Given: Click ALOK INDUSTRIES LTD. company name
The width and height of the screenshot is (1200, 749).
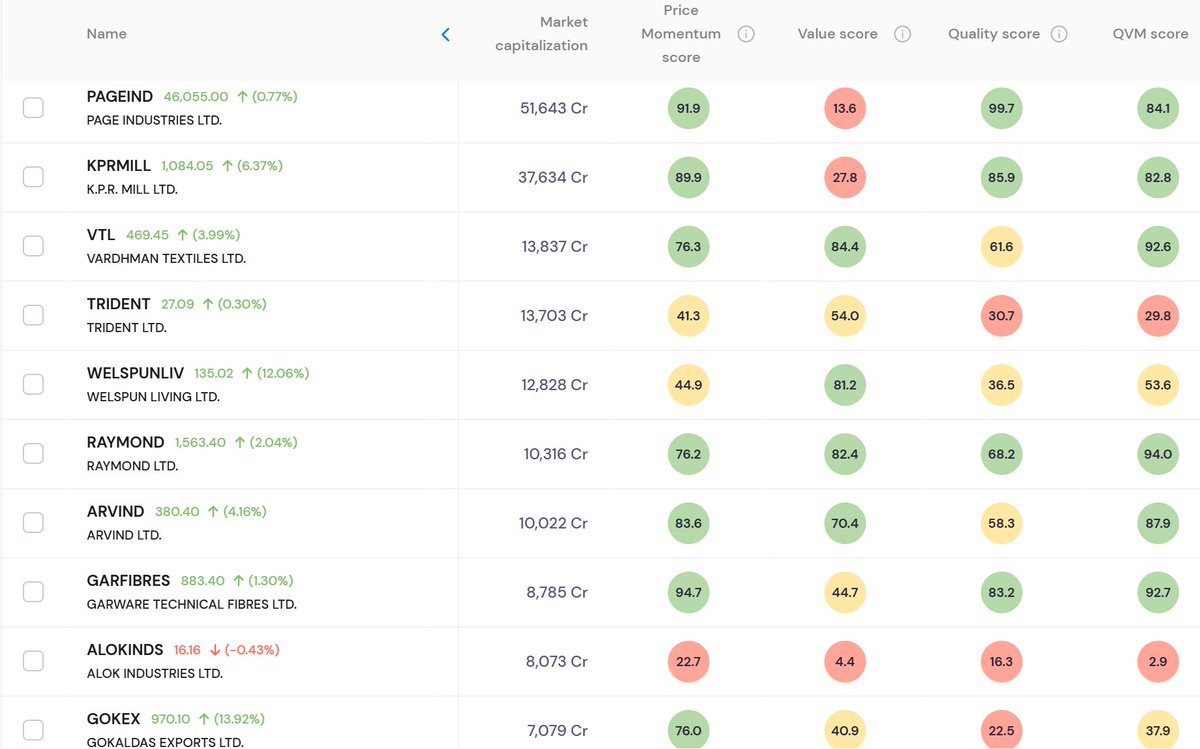Looking at the screenshot, I should click(155, 673).
